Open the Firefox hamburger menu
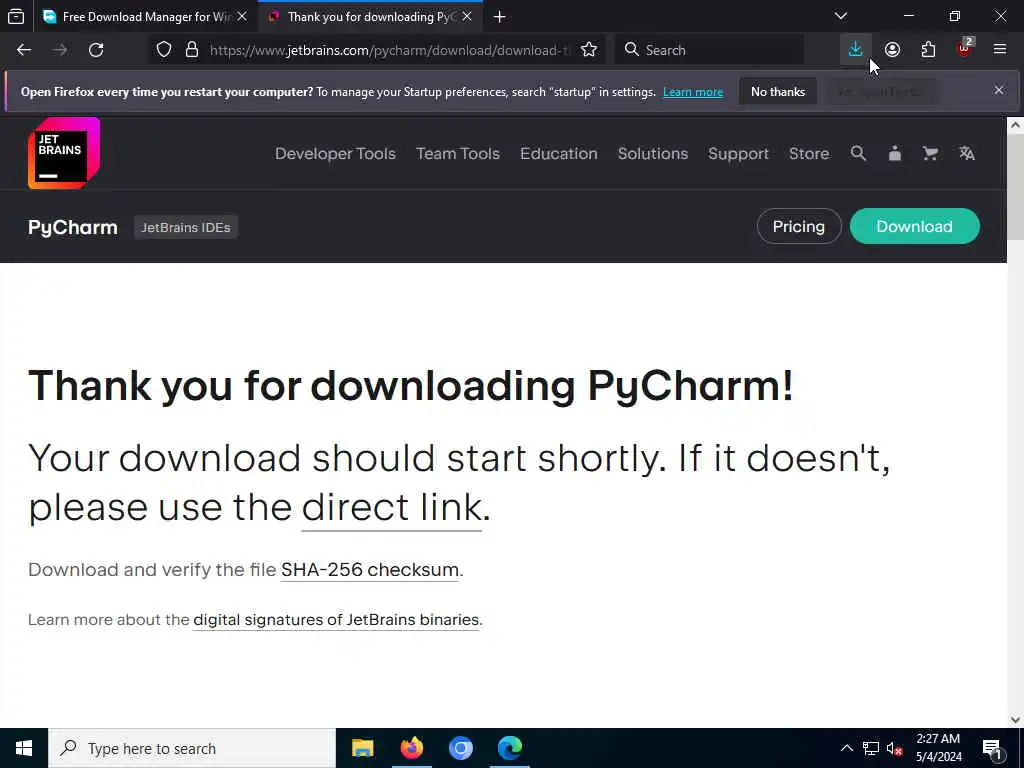Screen dimensions: 1024x768 tap(1000, 50)
